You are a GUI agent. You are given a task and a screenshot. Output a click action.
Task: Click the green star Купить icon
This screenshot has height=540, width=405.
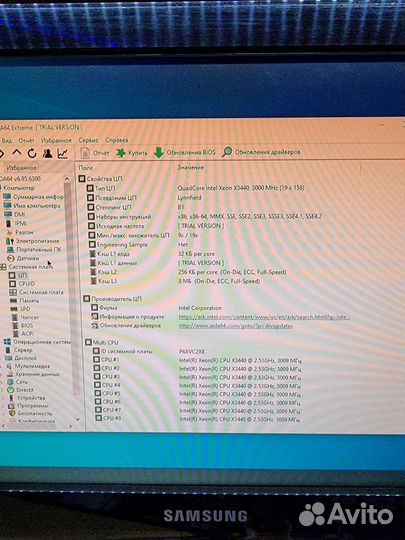120,153
